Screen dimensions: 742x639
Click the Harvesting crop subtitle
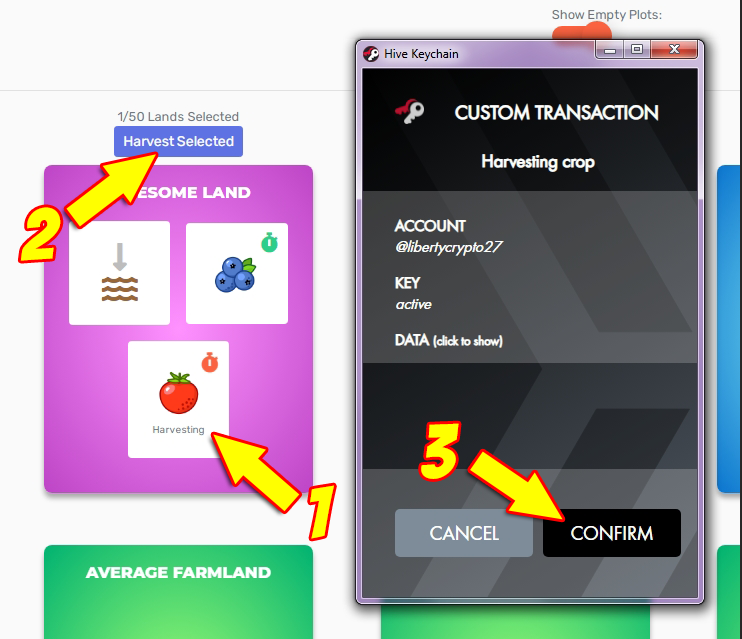(538, 162)
